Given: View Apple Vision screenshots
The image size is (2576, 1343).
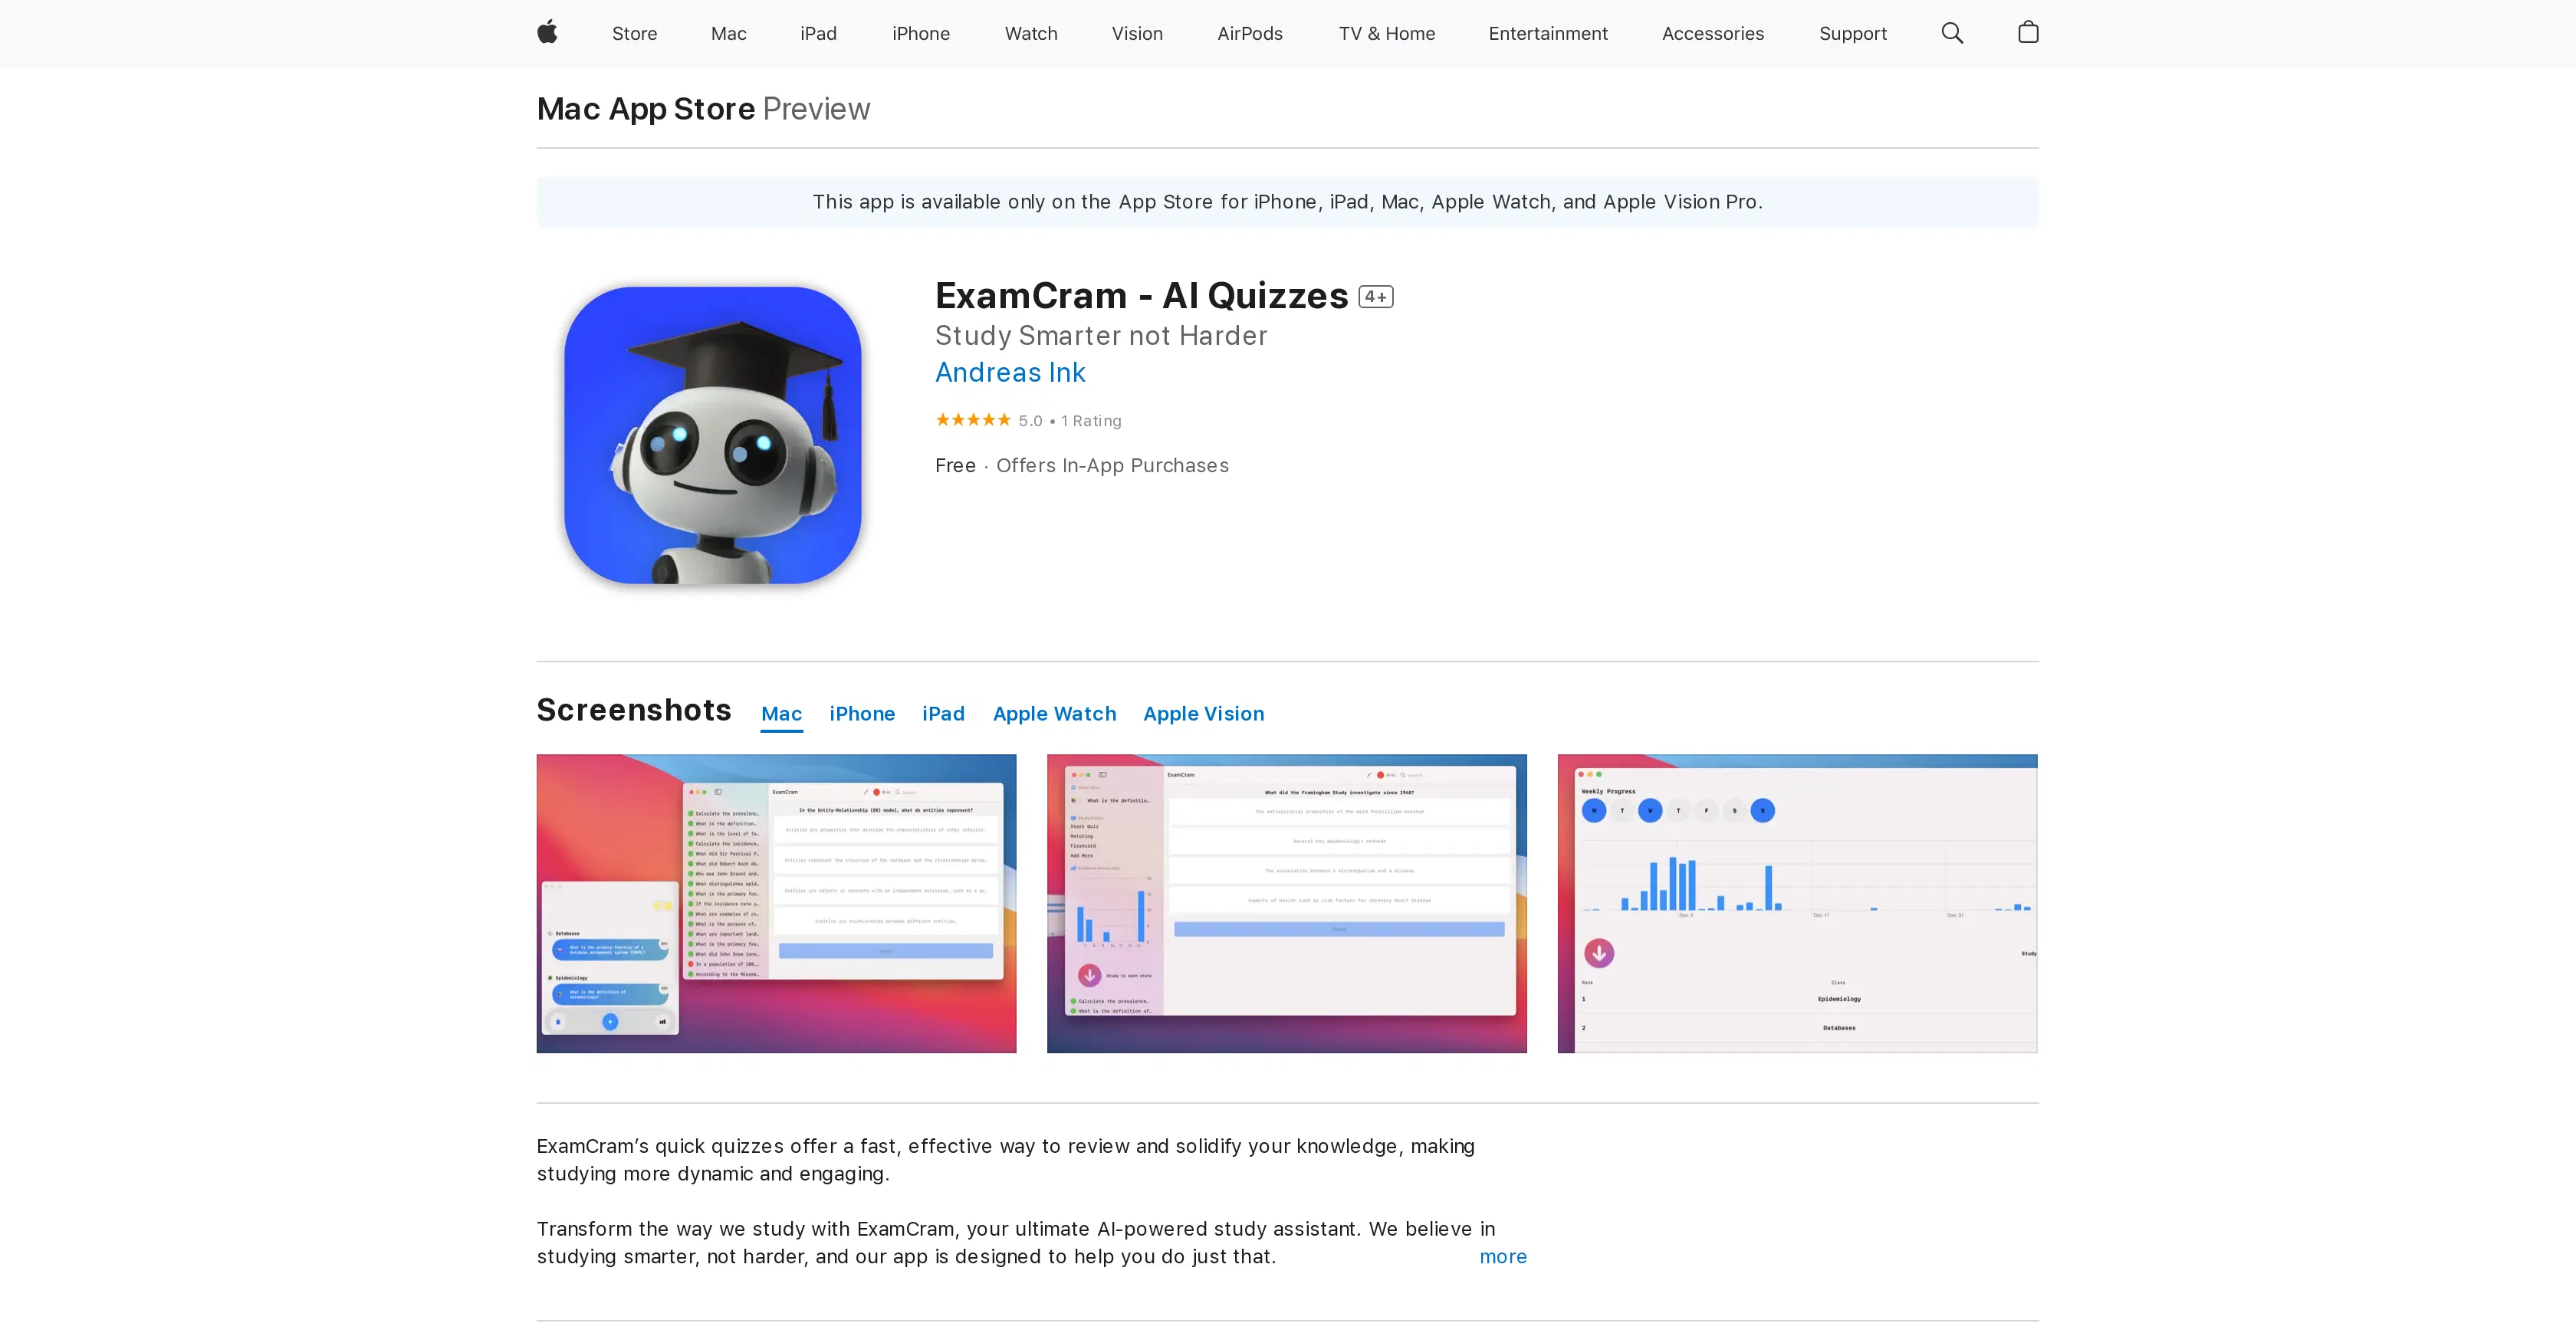Looking at the screenshot, I should (1204, 714).
